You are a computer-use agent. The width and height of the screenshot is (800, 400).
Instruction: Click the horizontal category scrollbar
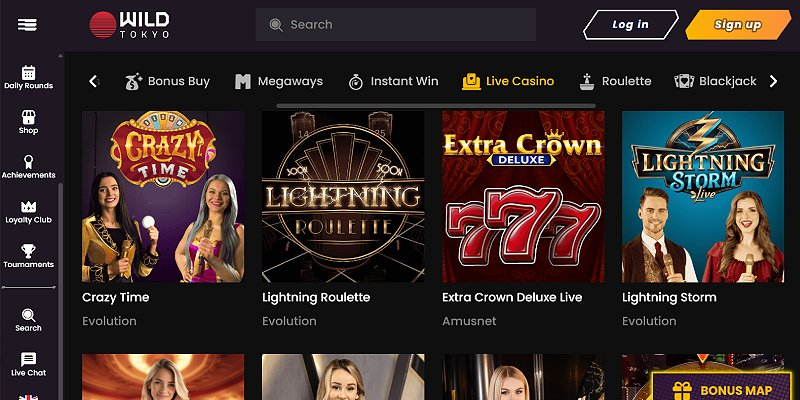436,106
